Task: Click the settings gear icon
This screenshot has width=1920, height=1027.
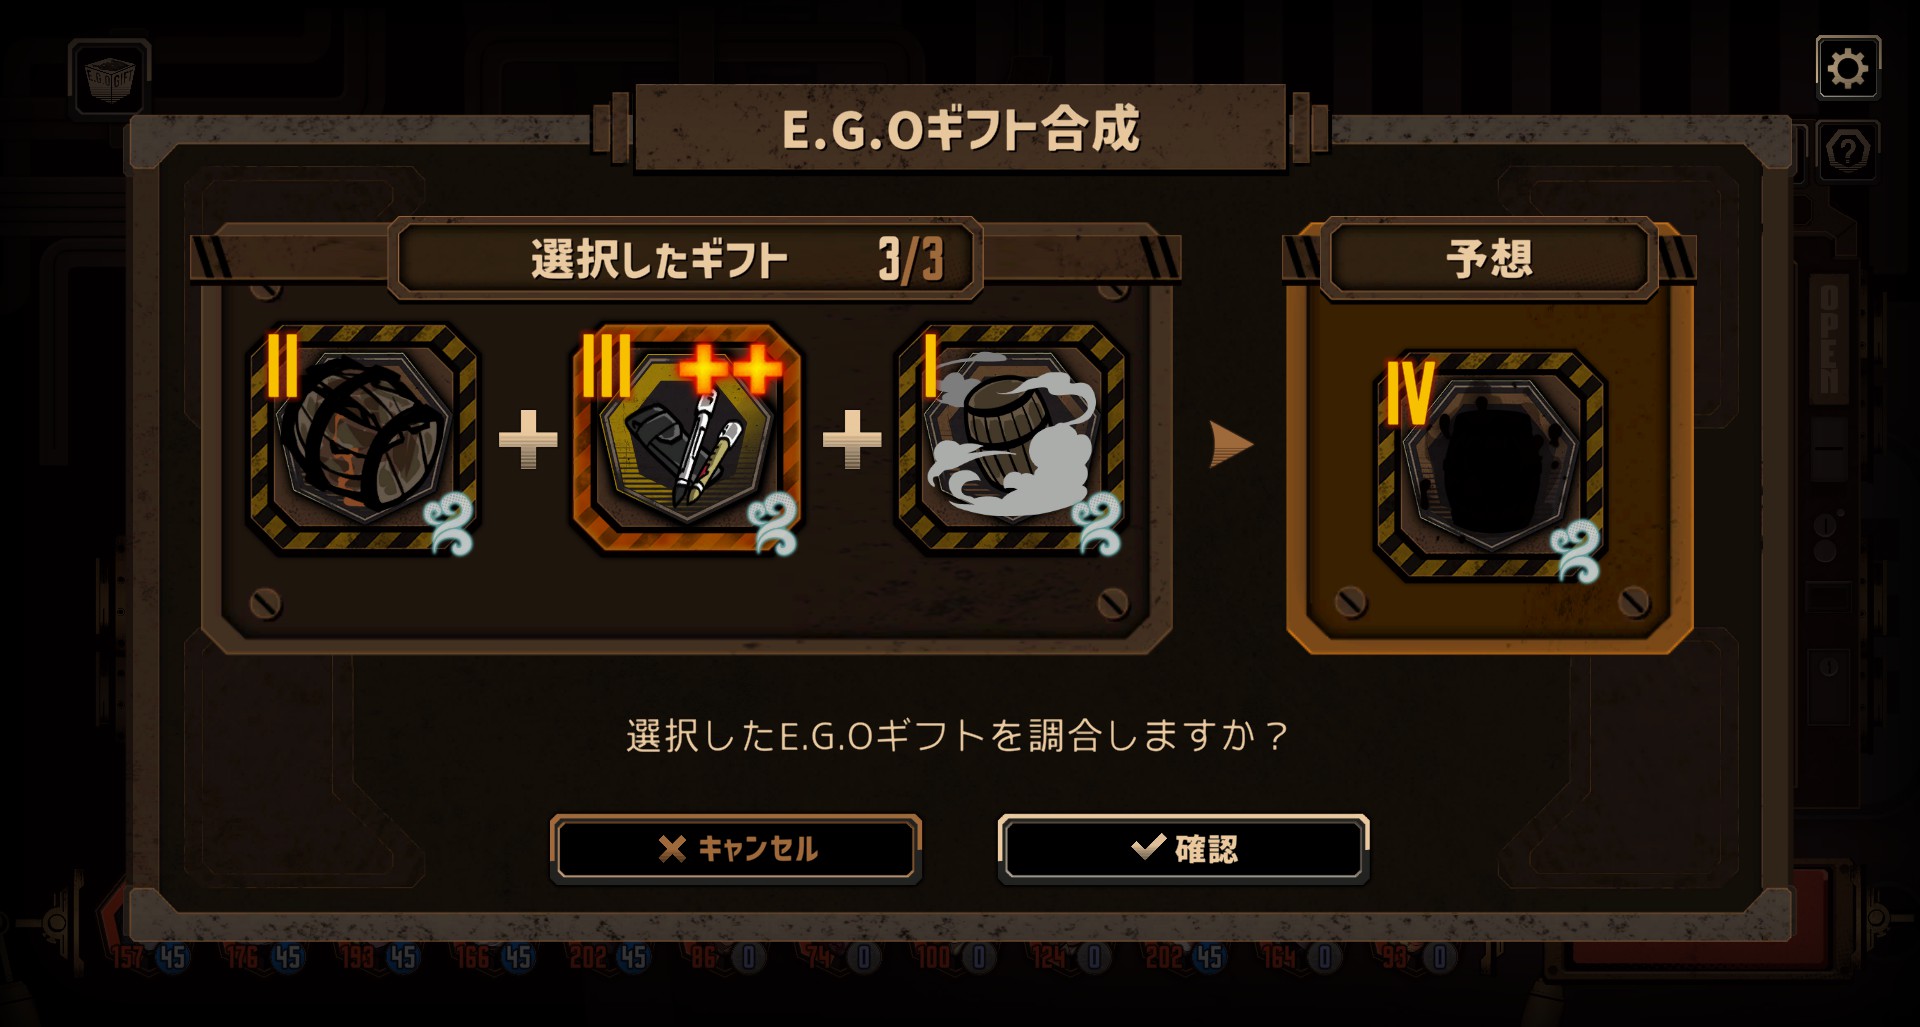Action: coord(1847,68)
